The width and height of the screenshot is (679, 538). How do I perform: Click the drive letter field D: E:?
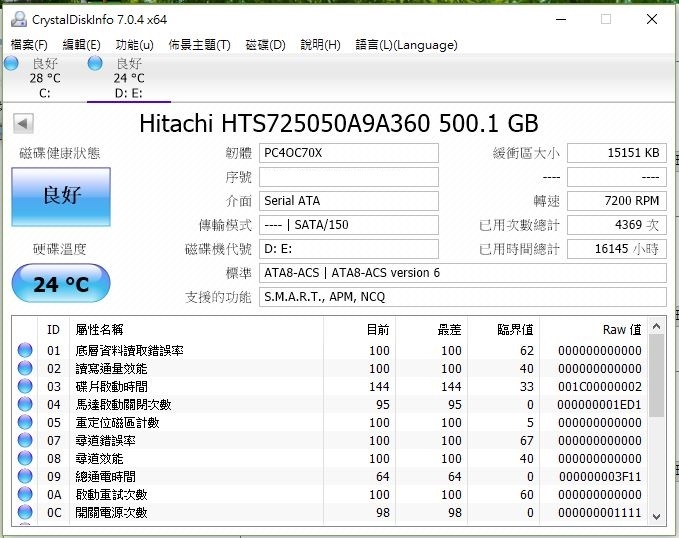[349, 249]
